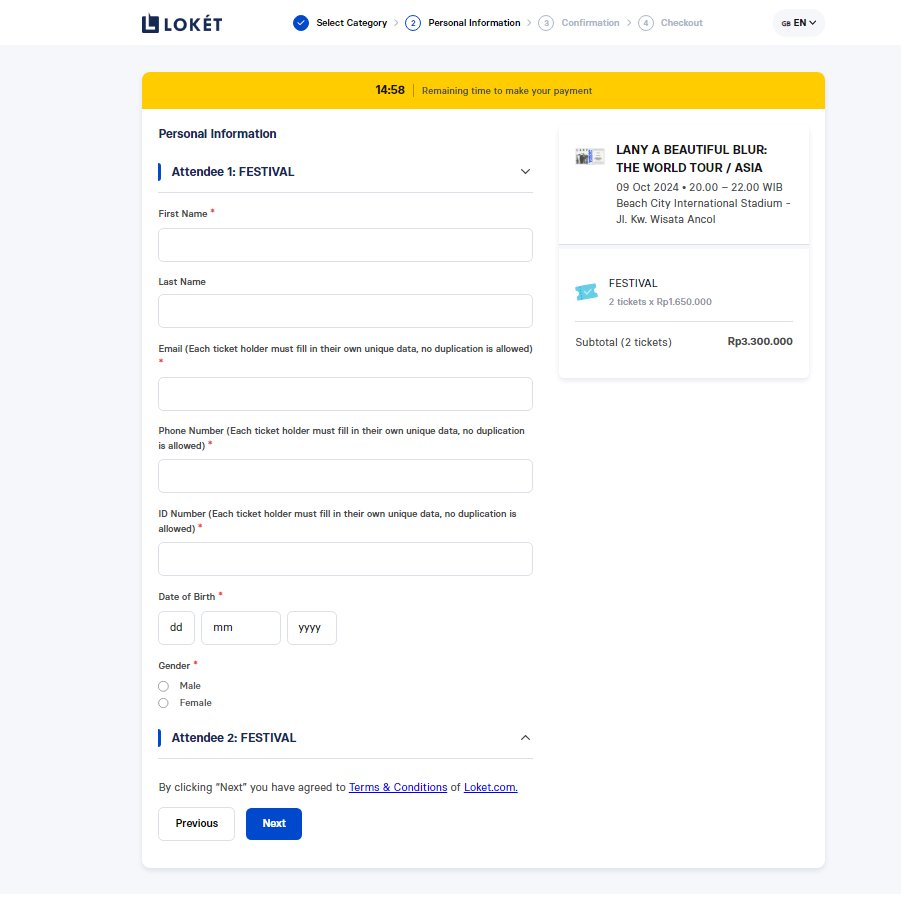
Task: Focus the Email input field
Action: pos(345,394)
